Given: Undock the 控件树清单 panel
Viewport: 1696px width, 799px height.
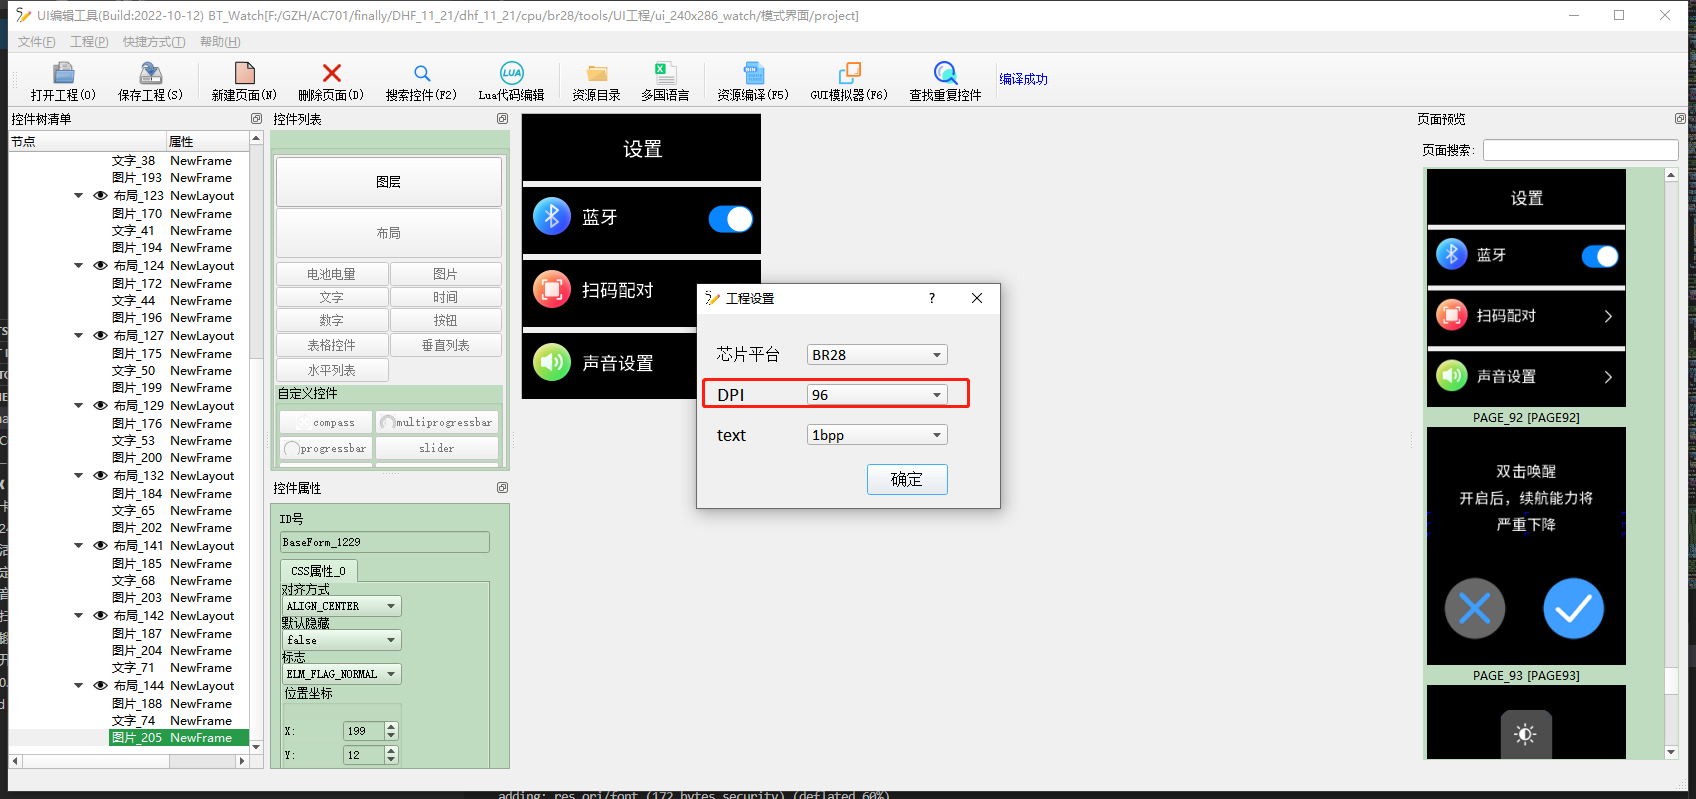Looking at the screenshot, I should [256, 118].
